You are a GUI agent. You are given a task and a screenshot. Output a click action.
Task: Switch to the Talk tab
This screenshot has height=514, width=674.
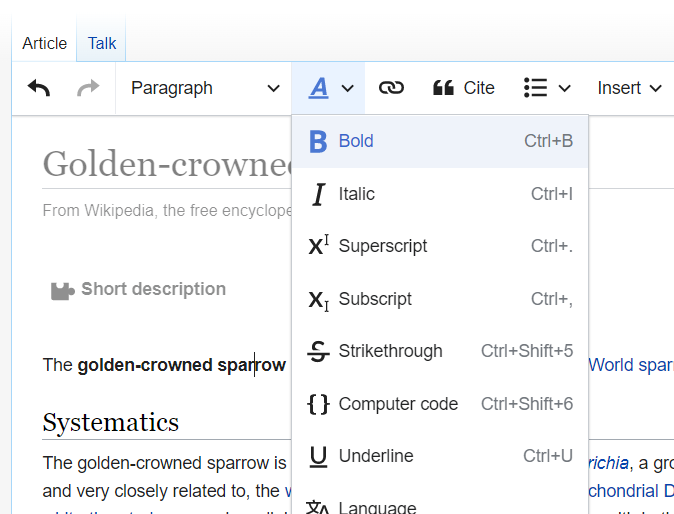point(102,43)
